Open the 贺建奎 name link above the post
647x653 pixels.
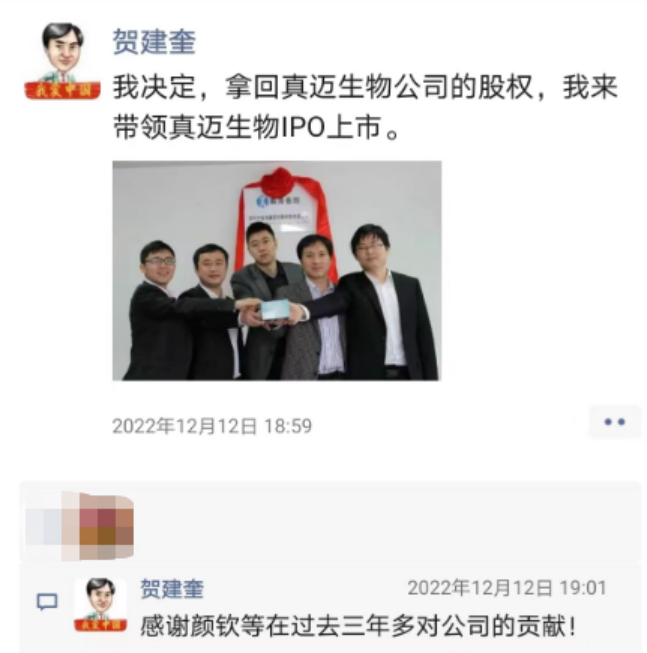click(154, 42)
